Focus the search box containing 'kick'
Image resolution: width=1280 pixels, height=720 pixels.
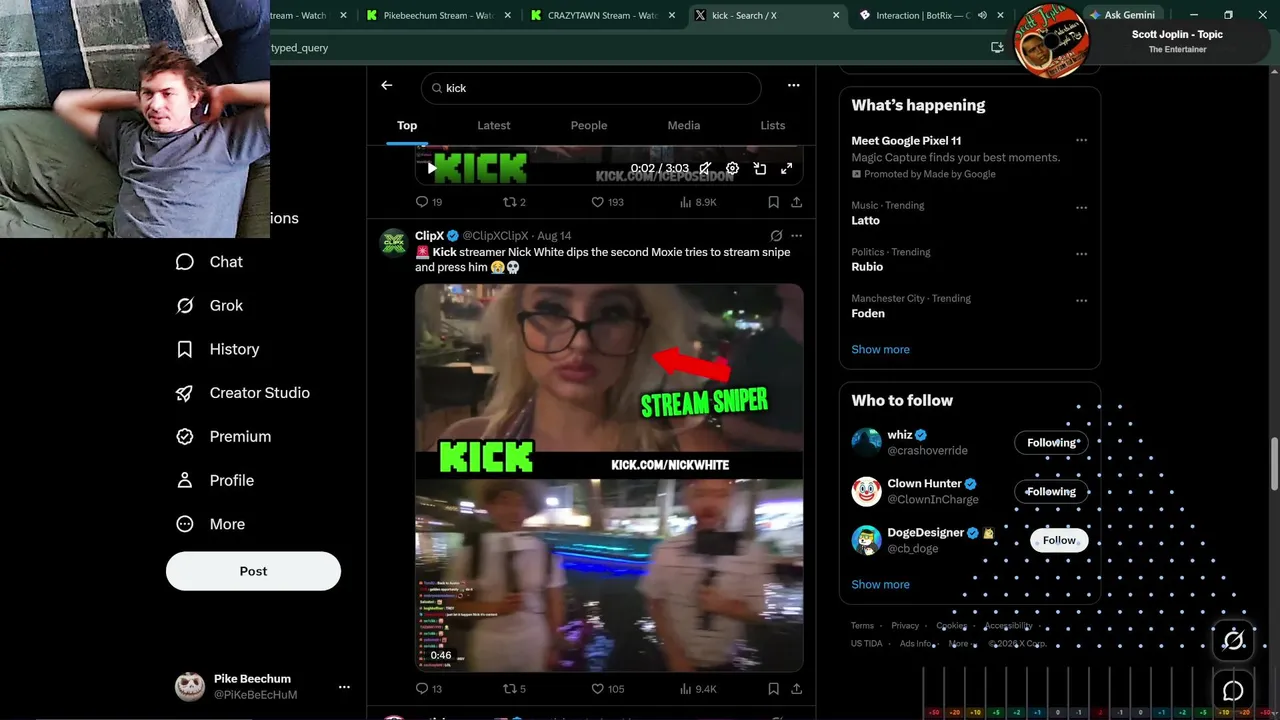[x=591, y=88]
